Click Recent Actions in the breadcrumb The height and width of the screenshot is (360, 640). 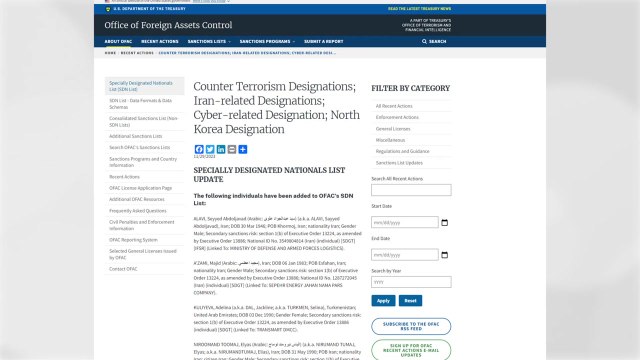[x=137, y=53]
